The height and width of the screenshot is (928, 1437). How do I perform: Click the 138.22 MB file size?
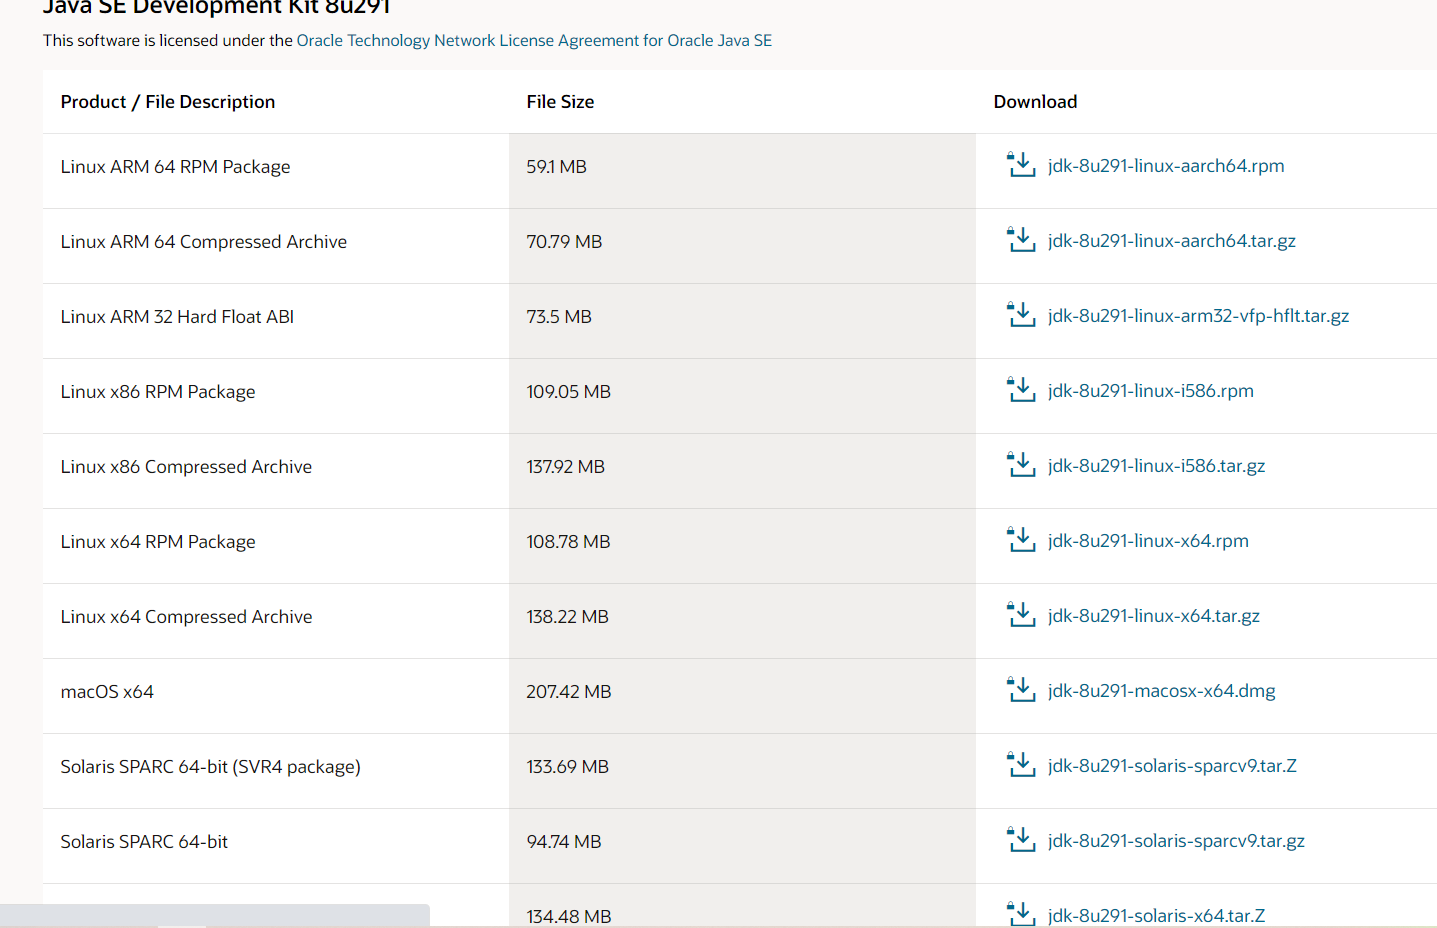pos(567,617)
